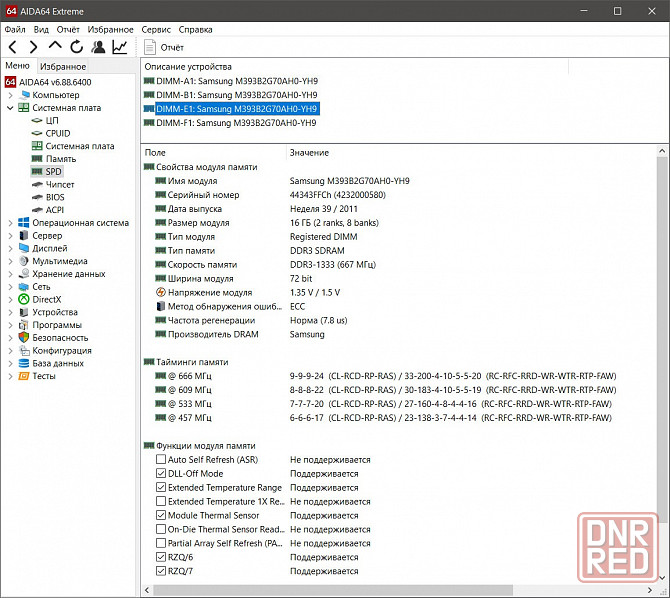Switch to the Избранное sidebar tab
The height and width of the screenshot is (598, 670).
click(63, 67)
